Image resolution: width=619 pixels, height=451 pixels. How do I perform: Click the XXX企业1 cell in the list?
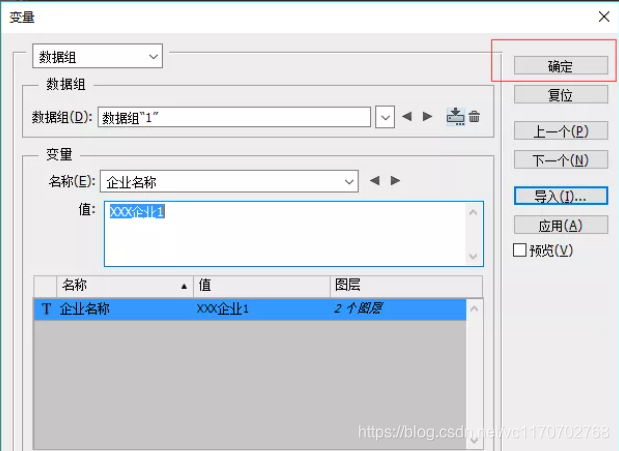[x=223, y=309]
